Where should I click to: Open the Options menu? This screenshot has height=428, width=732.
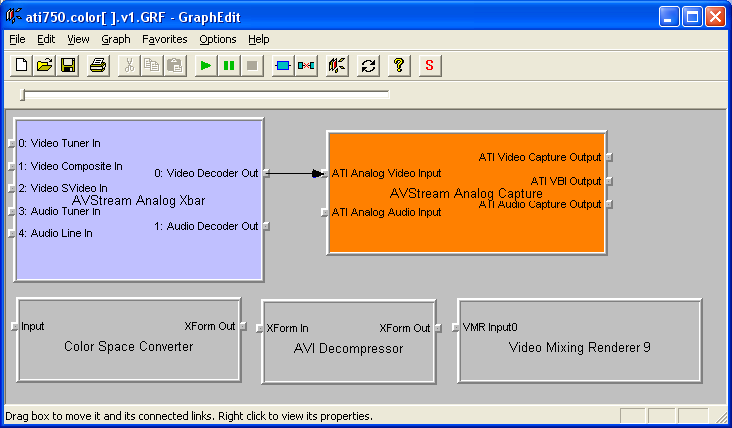(x=218, y=39)
